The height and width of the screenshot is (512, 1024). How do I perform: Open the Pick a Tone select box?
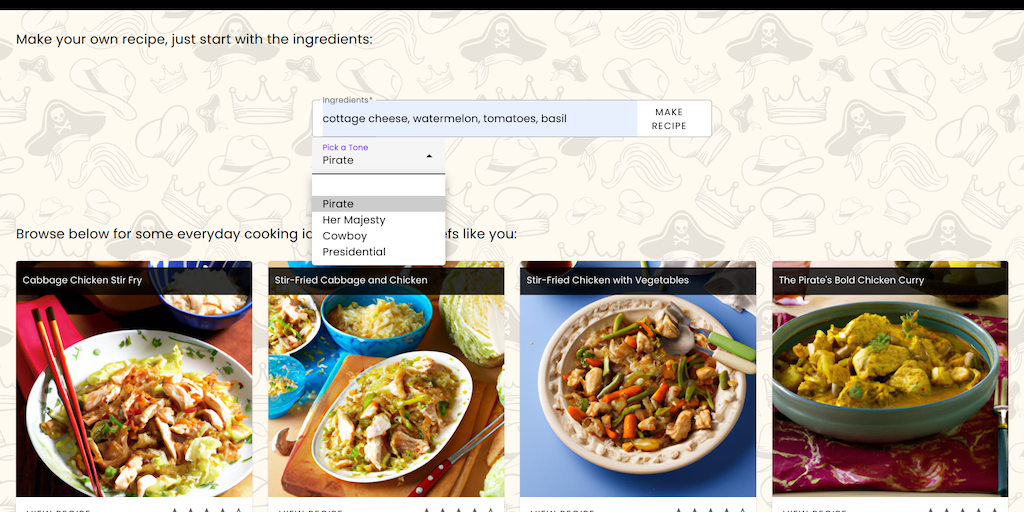click(x=378, y=155)
